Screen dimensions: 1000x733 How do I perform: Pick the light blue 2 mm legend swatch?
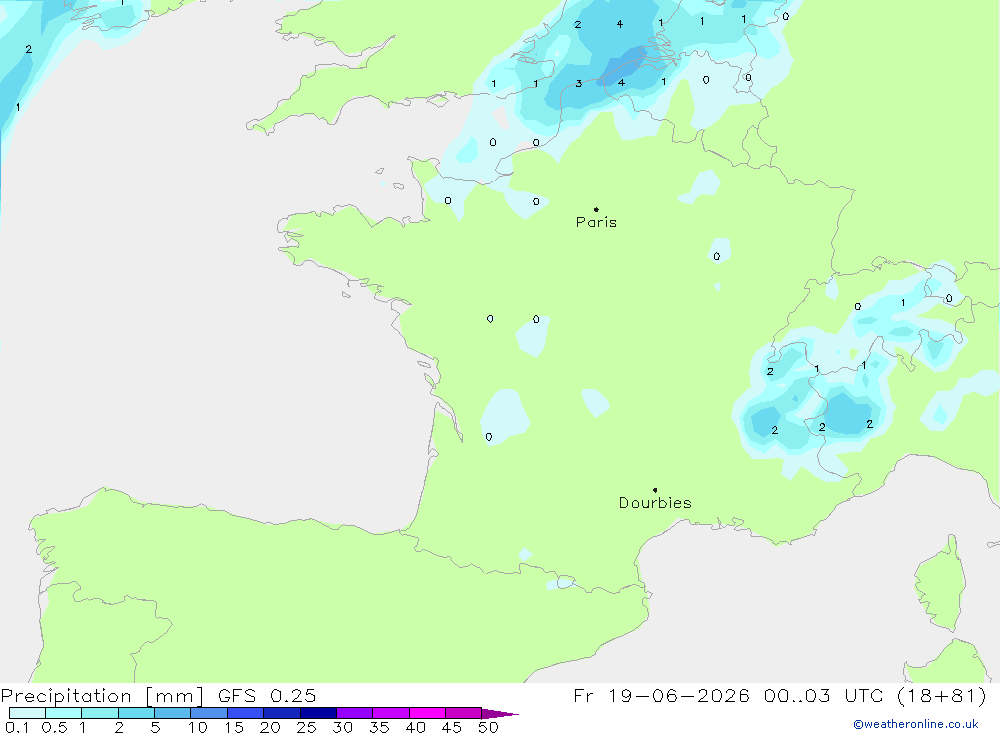click(x=136, y=713)
